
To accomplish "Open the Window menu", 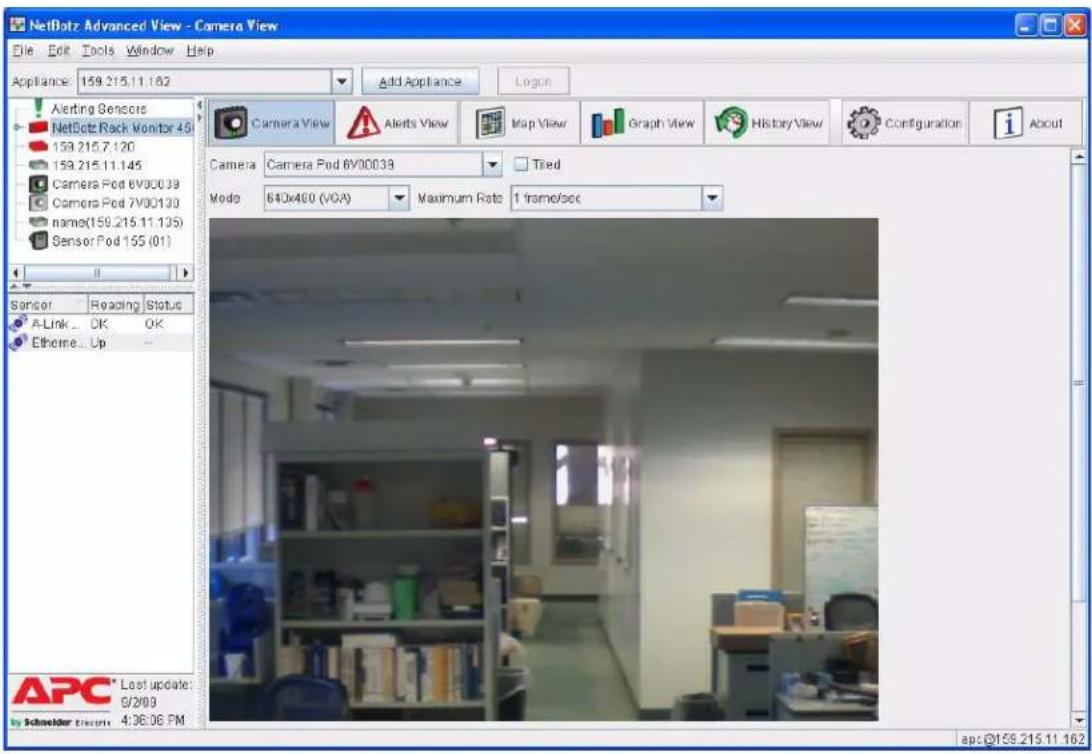I will tap(150, 50).
